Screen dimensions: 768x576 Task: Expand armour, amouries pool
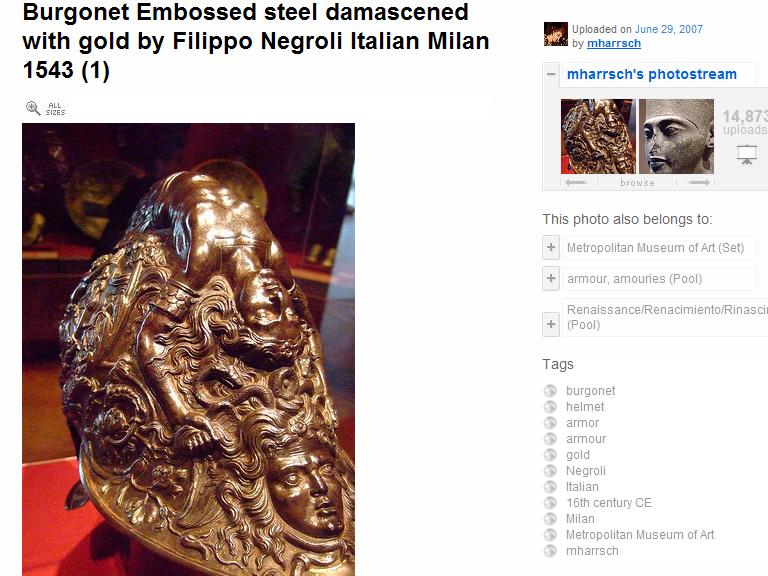click(551, 278)
